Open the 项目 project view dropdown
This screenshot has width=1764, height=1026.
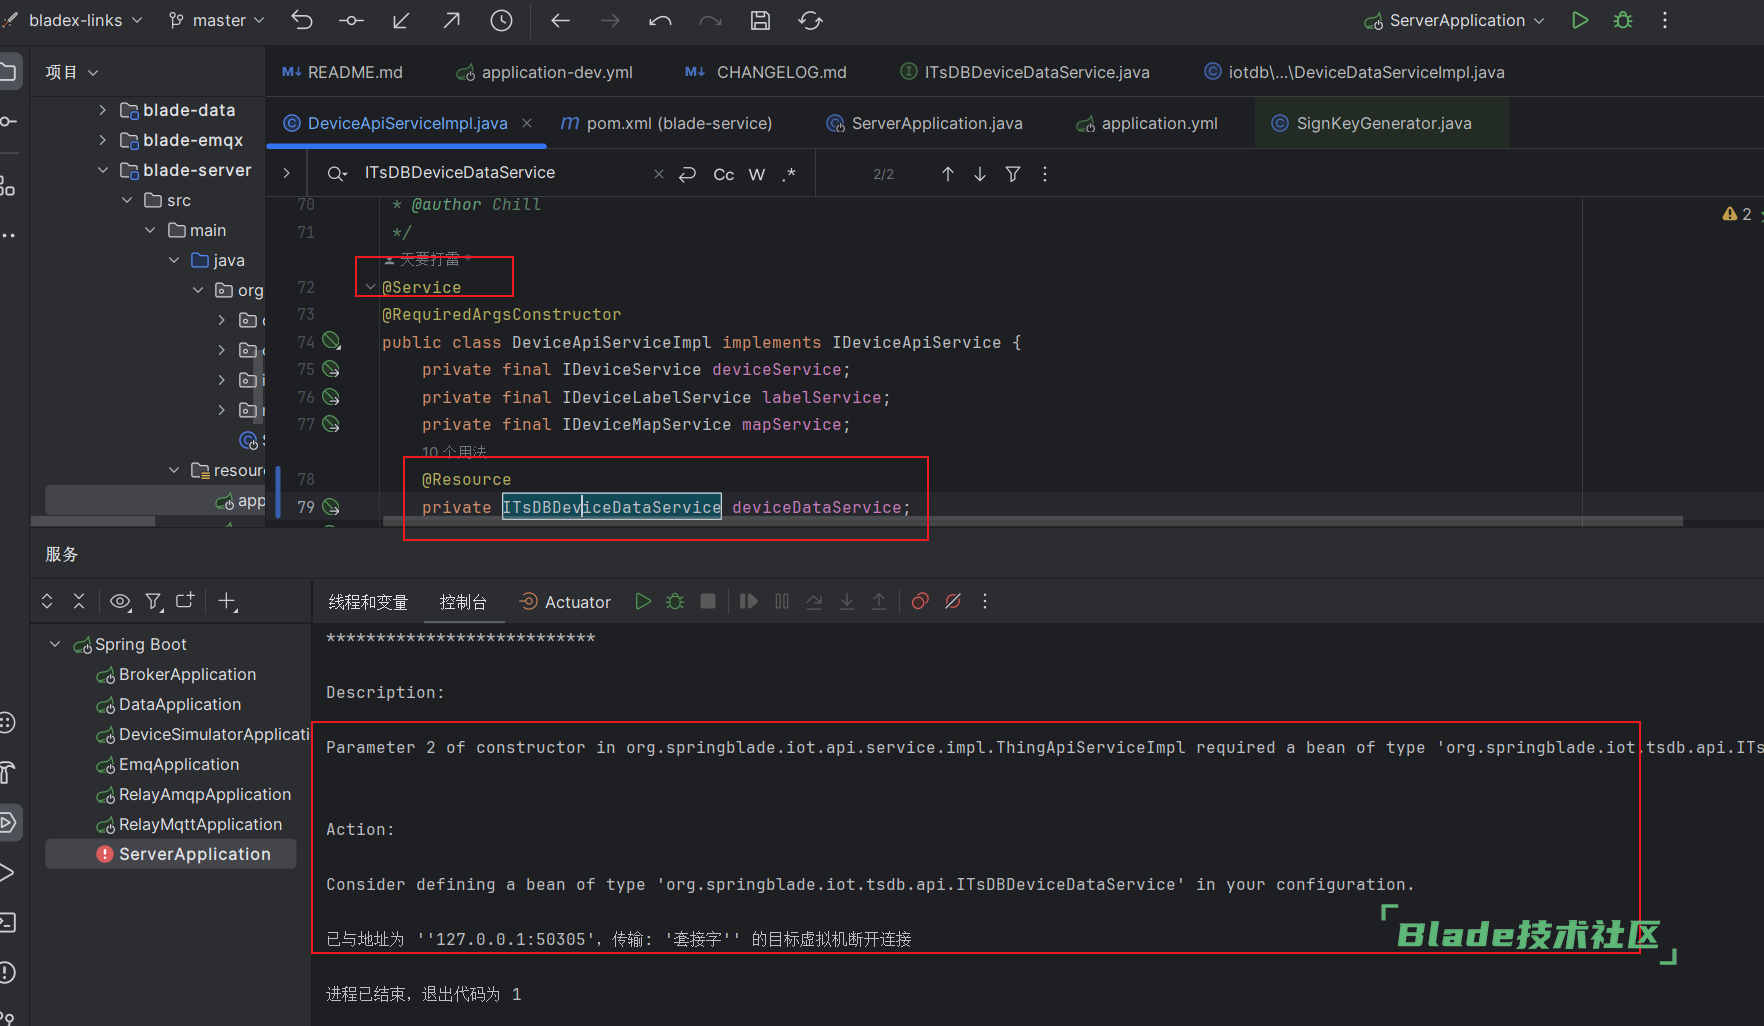pyautogui.click(x=71, y=72)
